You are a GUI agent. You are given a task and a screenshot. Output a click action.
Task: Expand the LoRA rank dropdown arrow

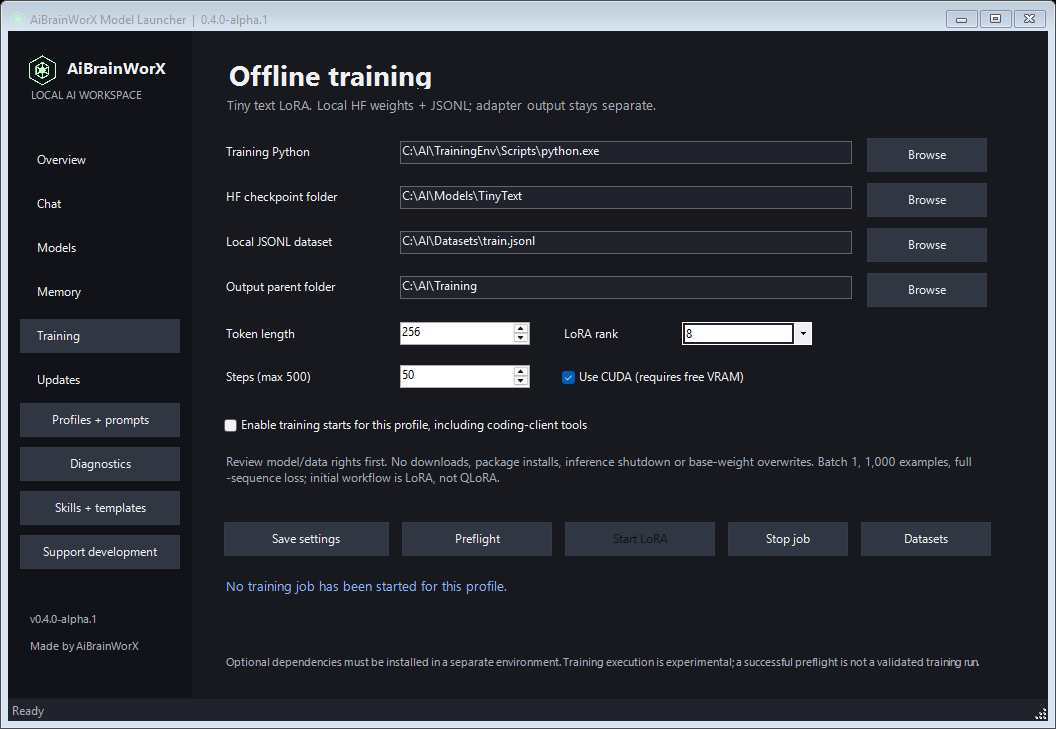803,334
